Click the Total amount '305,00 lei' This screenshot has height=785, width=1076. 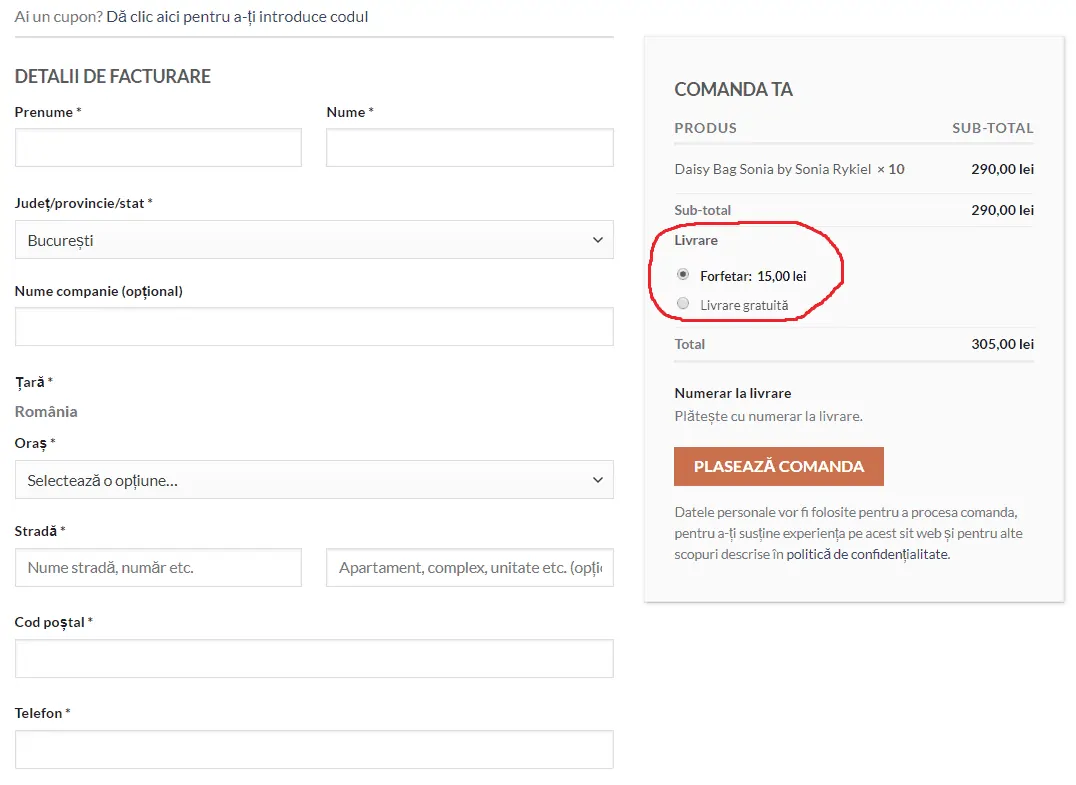(1003, 344)
